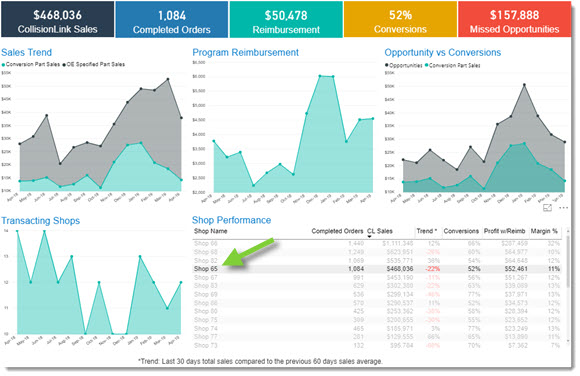Open Focus mode icon above Shop Performance

[547, 208]
